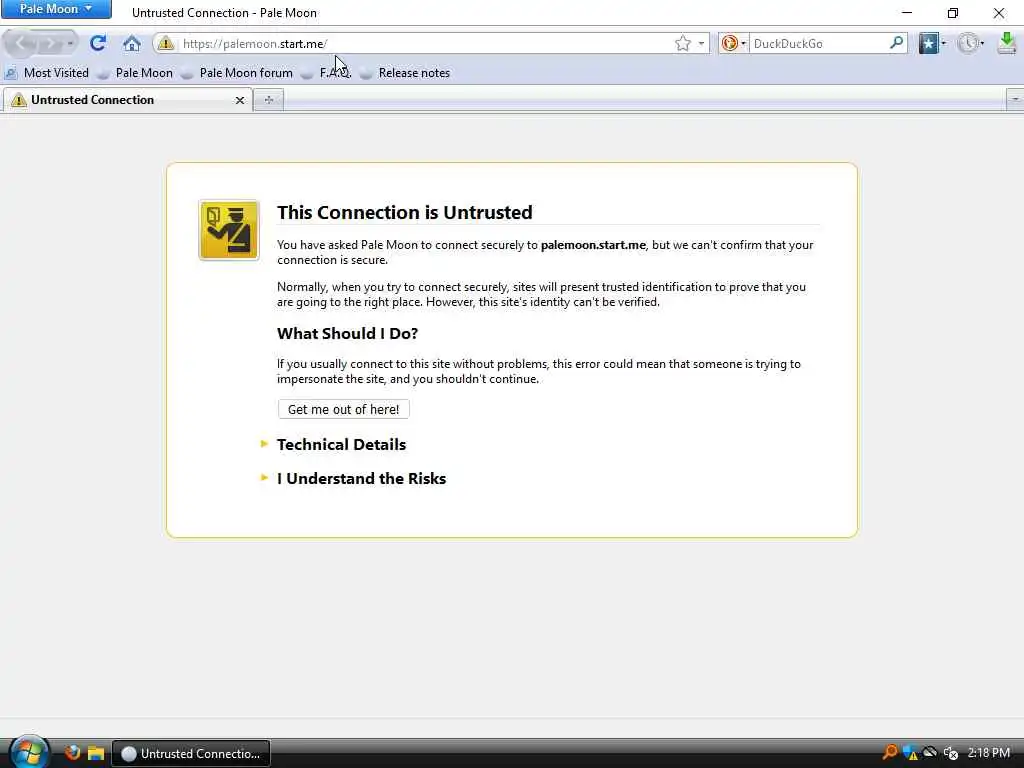Click the Forward navigation arrow

click(50, 44)
